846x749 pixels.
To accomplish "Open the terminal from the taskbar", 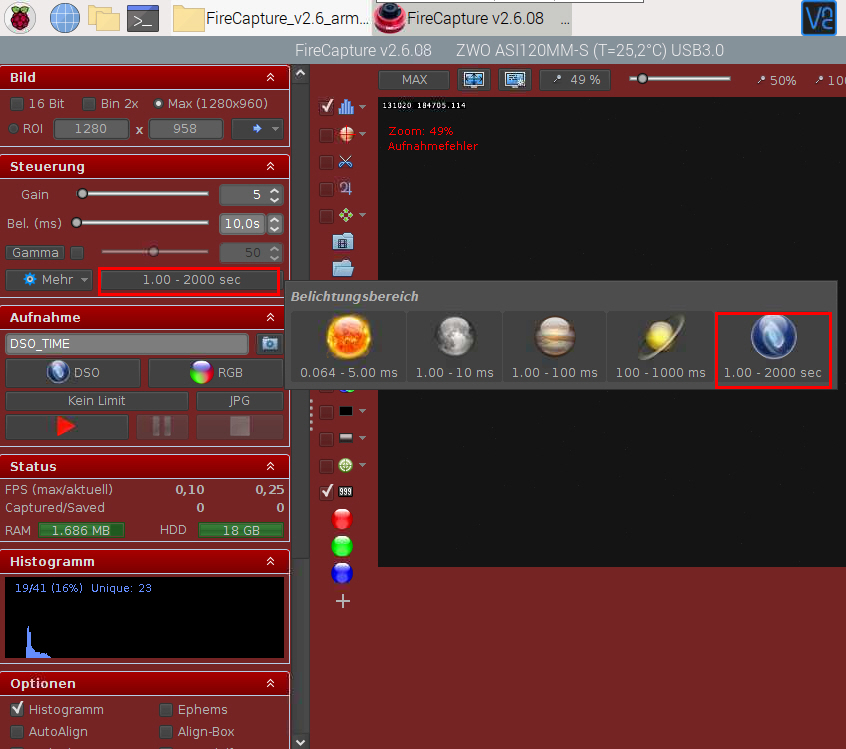I will pyautogui.click(x=143, y=18).
